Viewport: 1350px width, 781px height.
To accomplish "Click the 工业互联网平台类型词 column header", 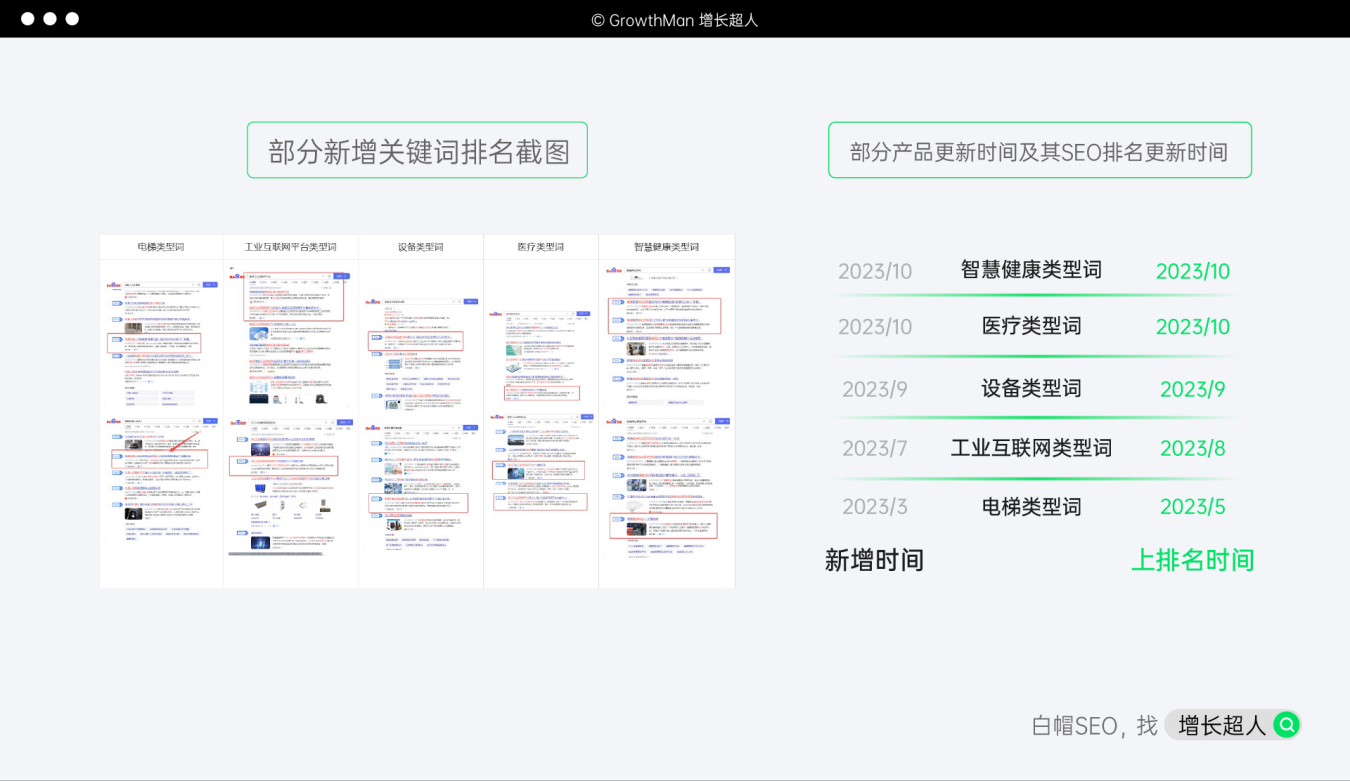I will [290, 247].
